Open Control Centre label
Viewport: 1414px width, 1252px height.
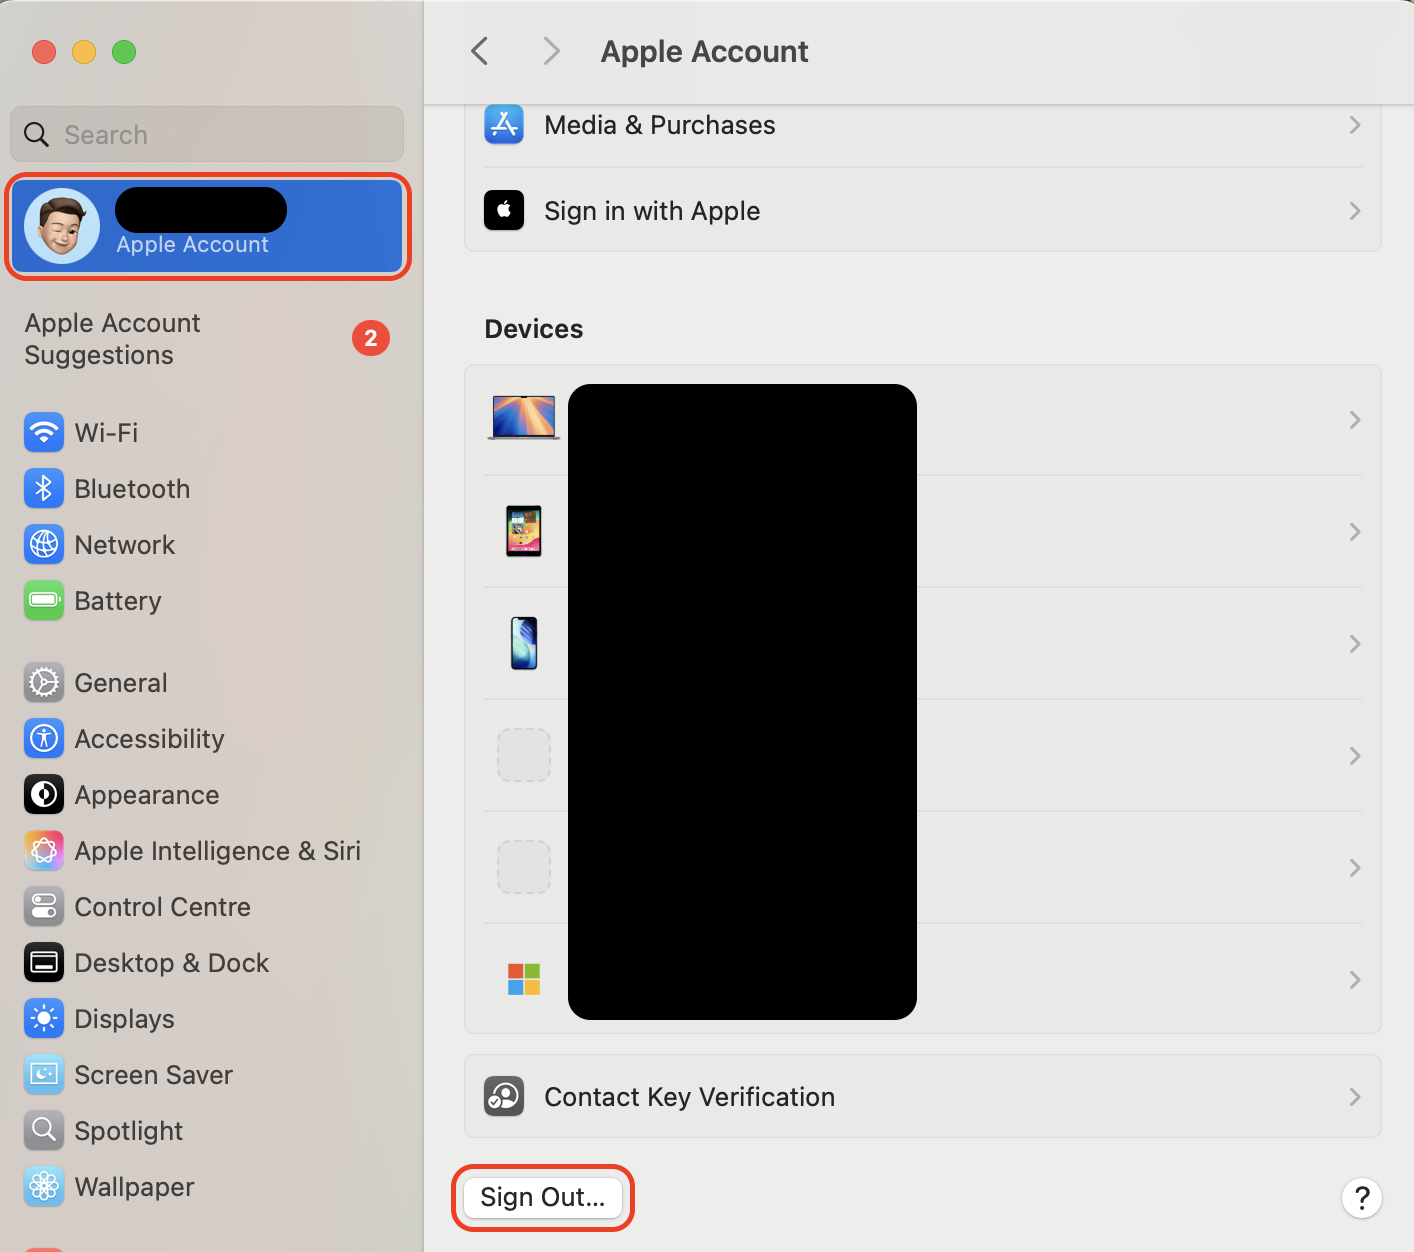point(163,907)
